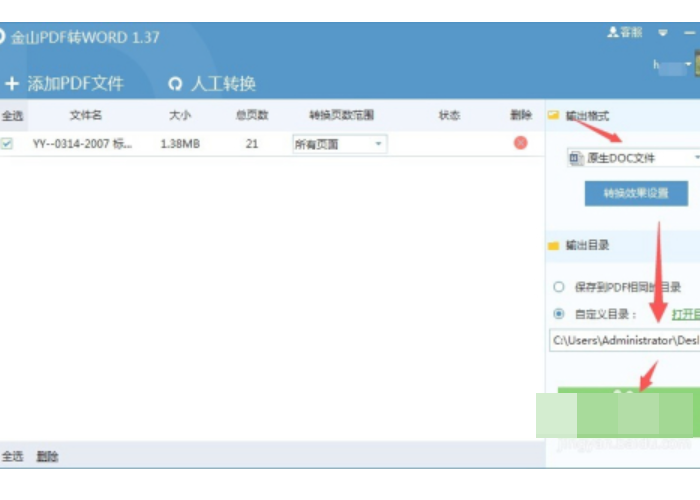This screenshot has height=500, width=700.
Task: Click the 打开目录 link
Action: [686, 314]
